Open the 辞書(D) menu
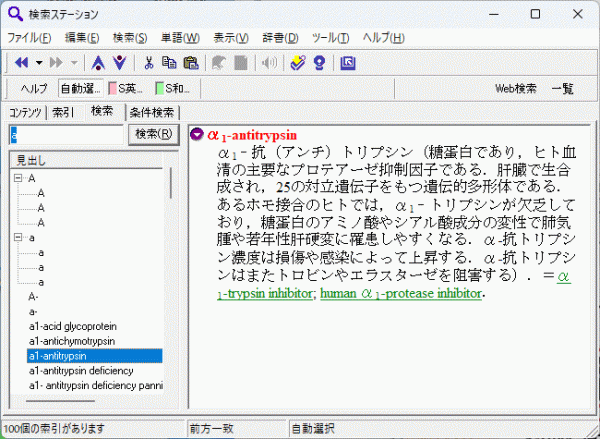Image resolution: width=600 pixels, height=439 pixels. (x=280, y=38)
